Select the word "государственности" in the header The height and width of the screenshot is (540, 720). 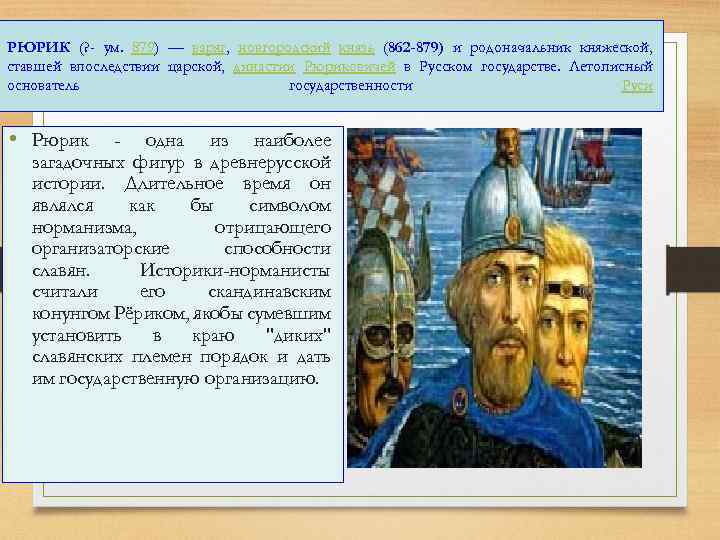click(x=351, y=86)
